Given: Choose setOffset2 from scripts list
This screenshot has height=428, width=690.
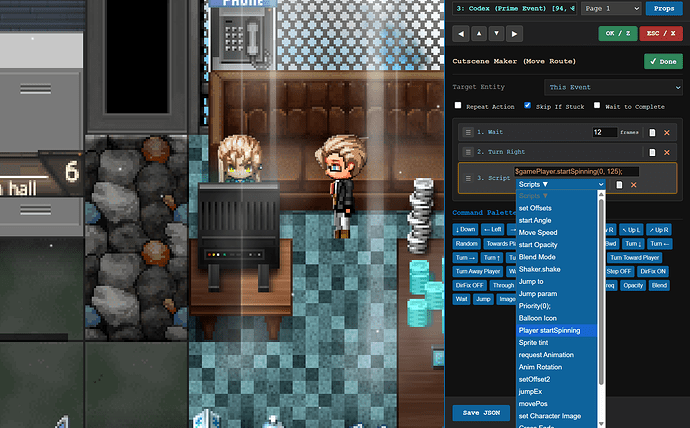Looking at the screenshot, I should tap(557, 379).
